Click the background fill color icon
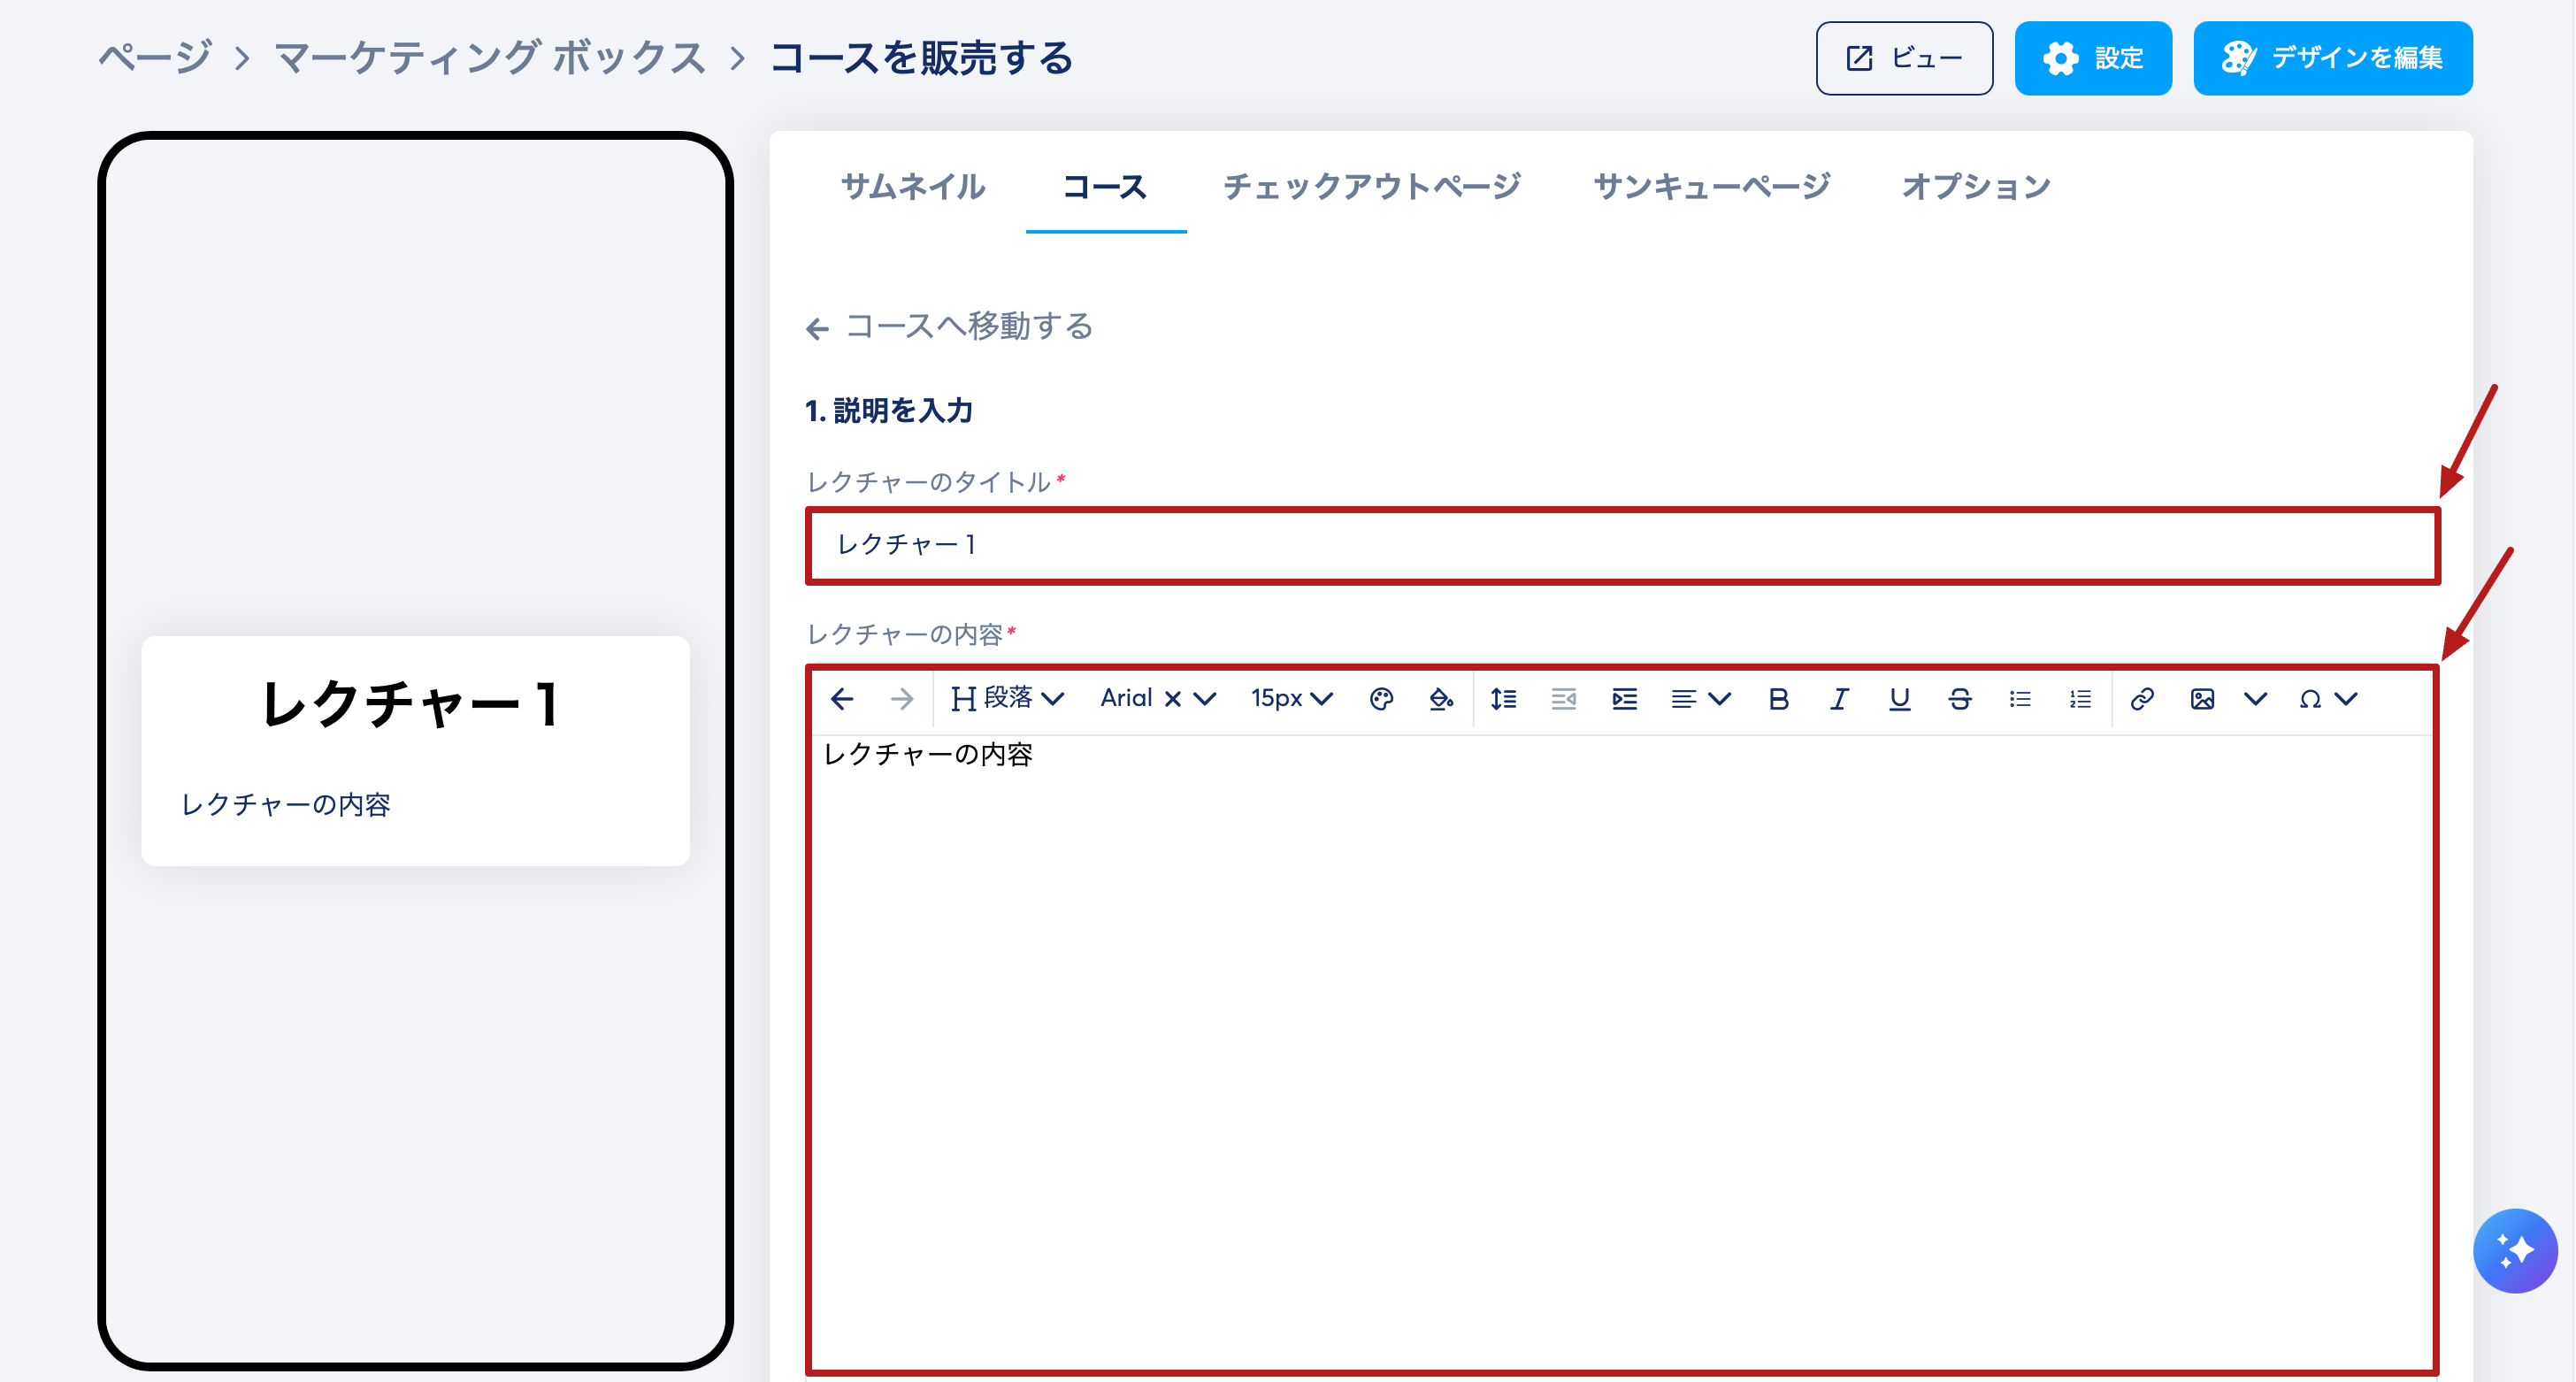Viewport: 2576px width, 1382px height. 1441,699
